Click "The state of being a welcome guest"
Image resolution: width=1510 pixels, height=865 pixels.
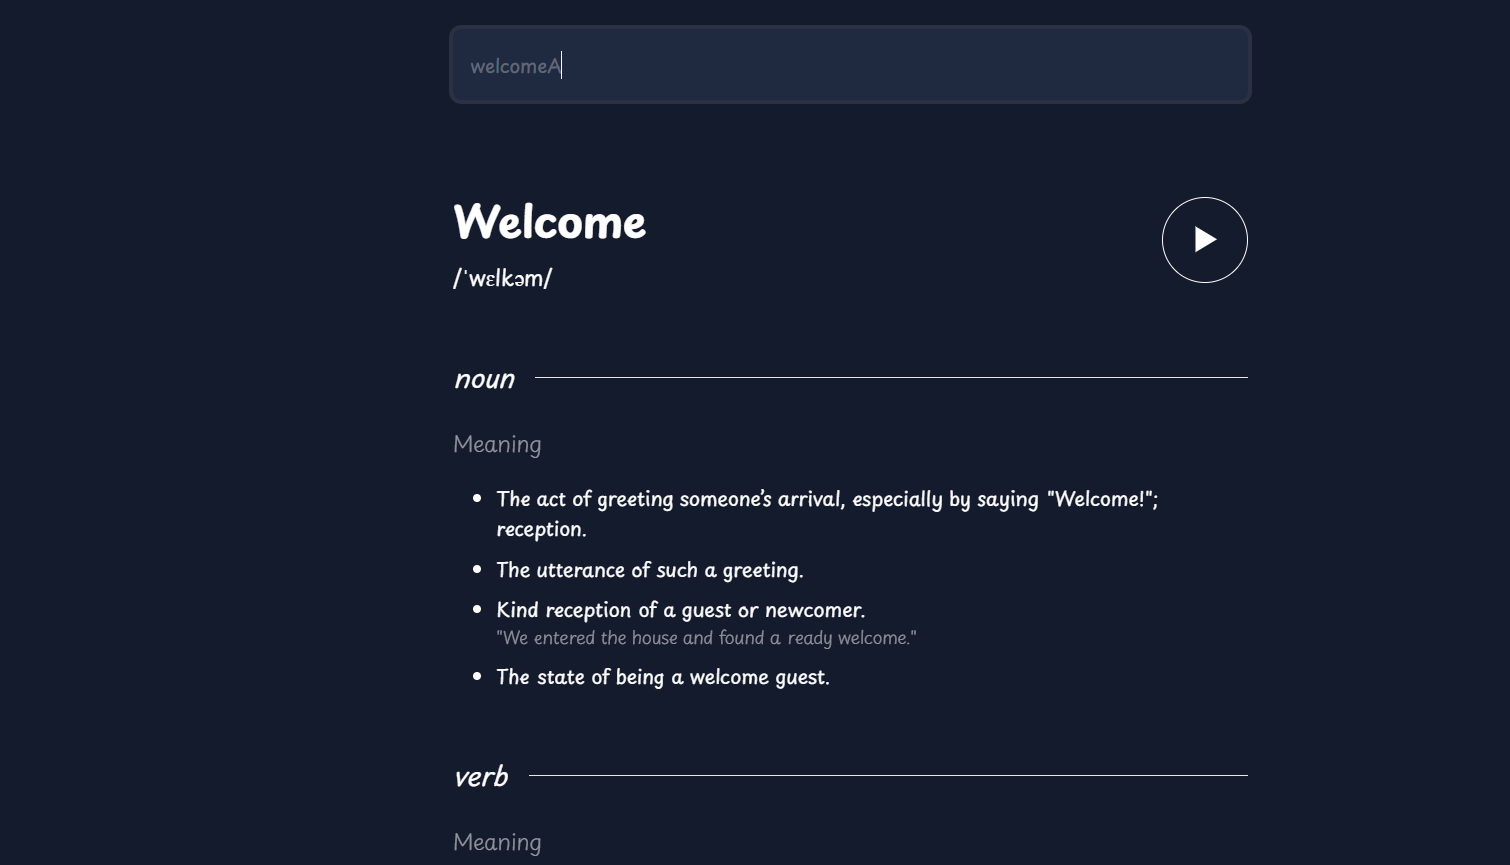pos(662,677)
